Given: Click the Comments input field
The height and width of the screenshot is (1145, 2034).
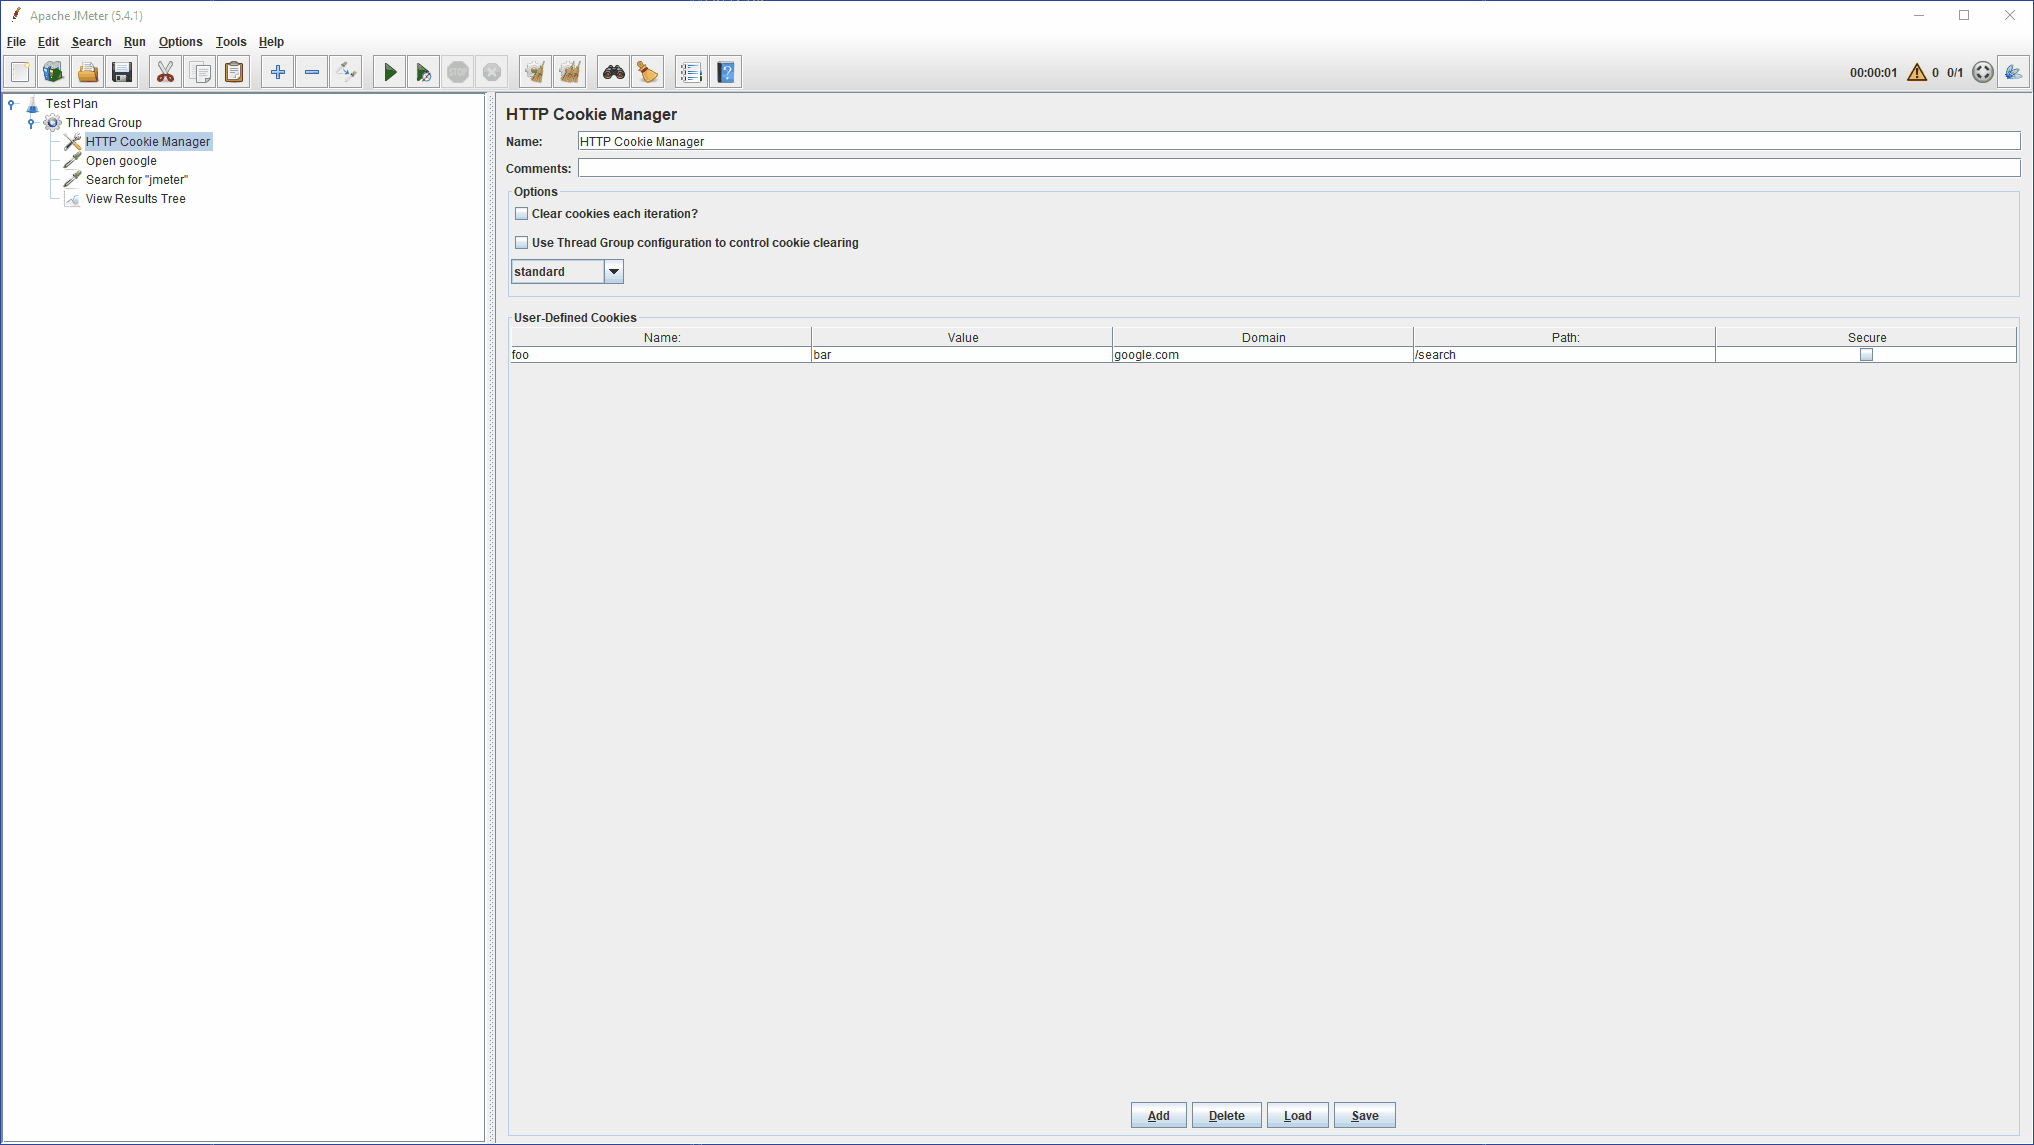Looking at the screenshot, I should (x=1298, y=169).
